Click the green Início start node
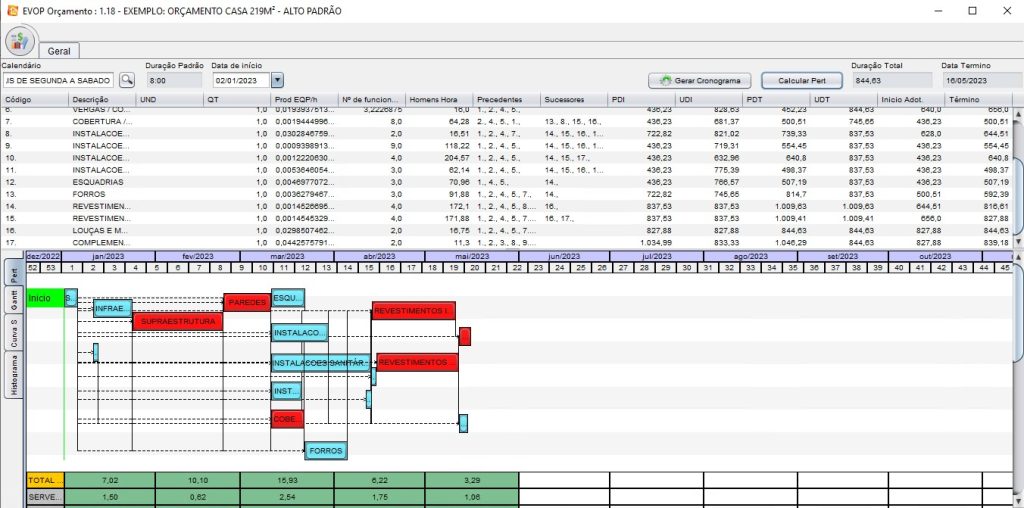Screen dimensions: 1024x508 click(x=44, y=298)
